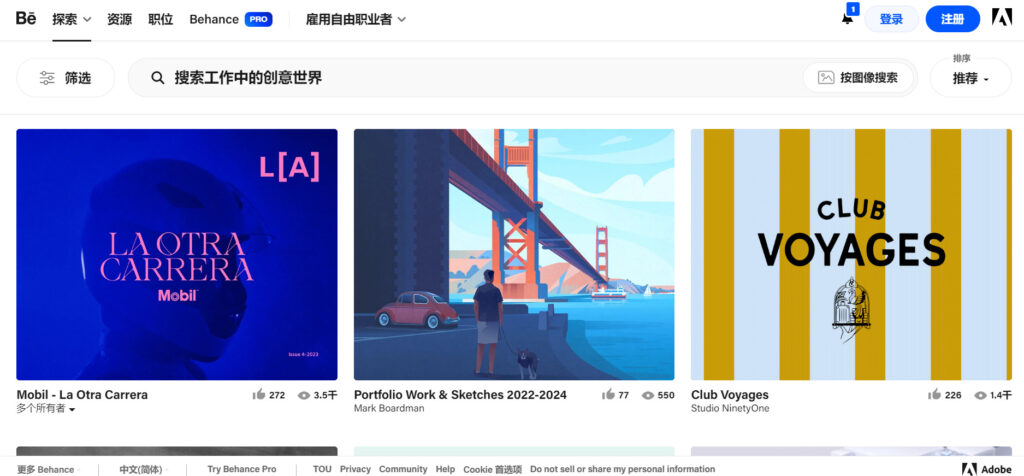
Task: Click the views eye icon for Mobil - La Otra Carrera
Action: tap(304, 395)
